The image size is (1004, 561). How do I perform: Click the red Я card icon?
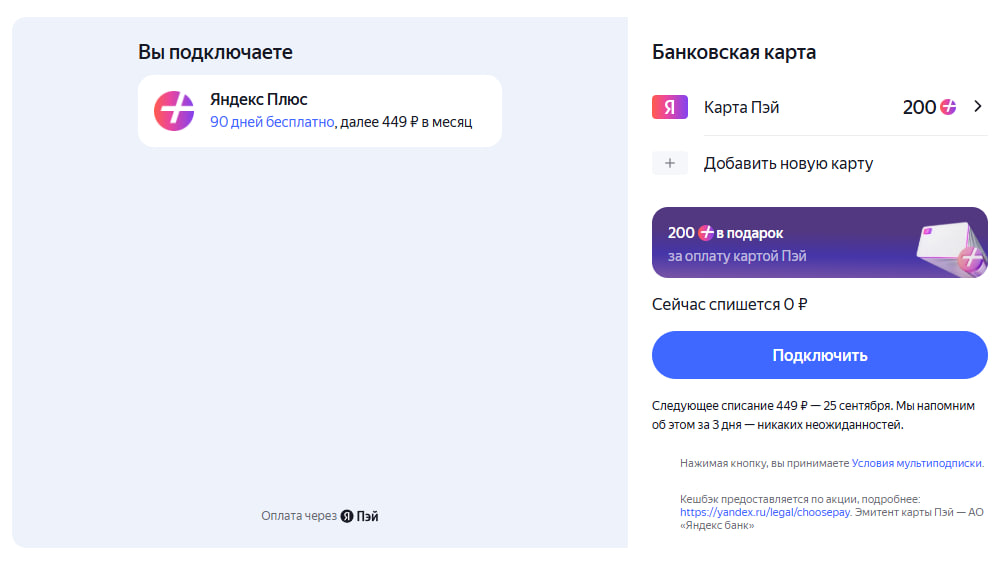click(x=670, y=107)
